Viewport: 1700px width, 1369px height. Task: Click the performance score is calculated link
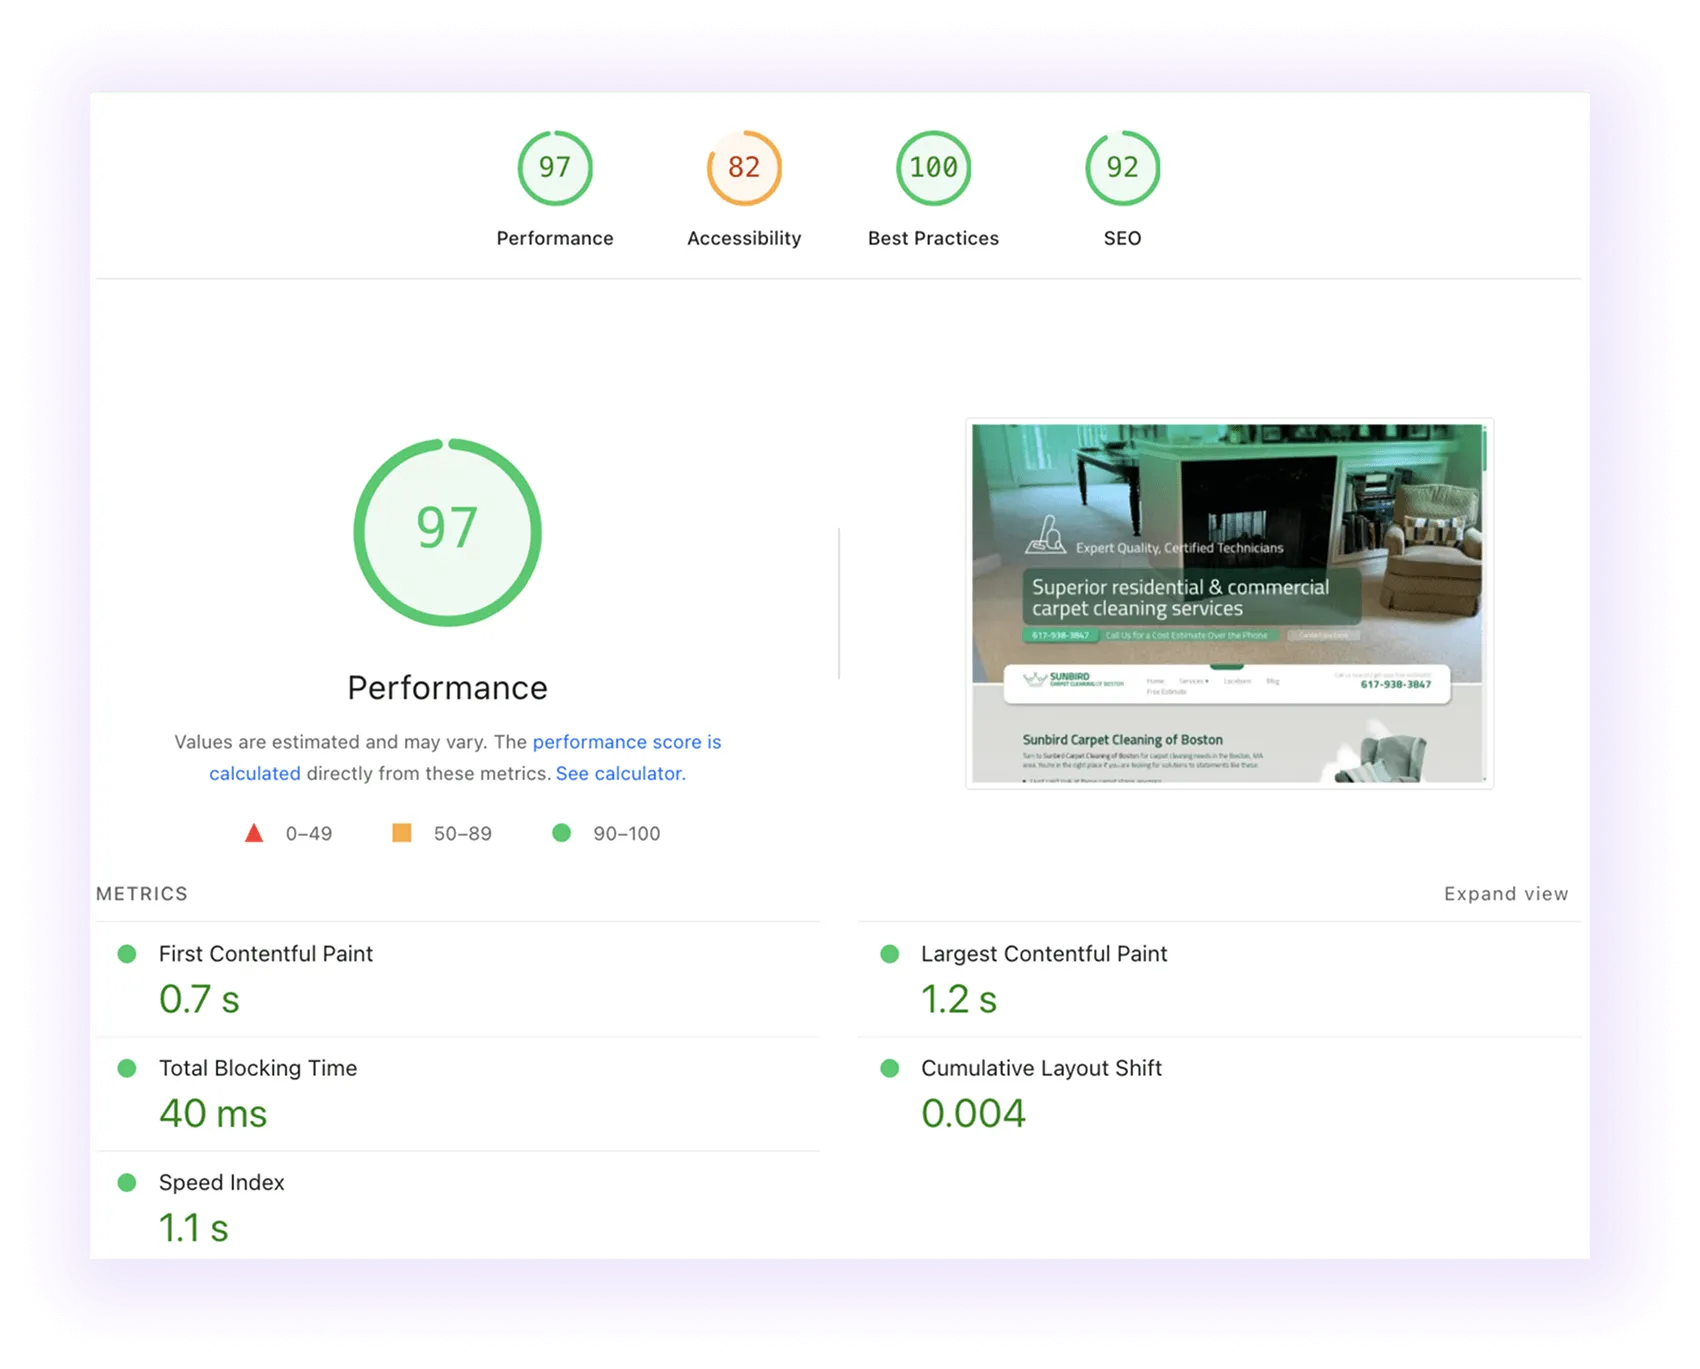(627, 742)
